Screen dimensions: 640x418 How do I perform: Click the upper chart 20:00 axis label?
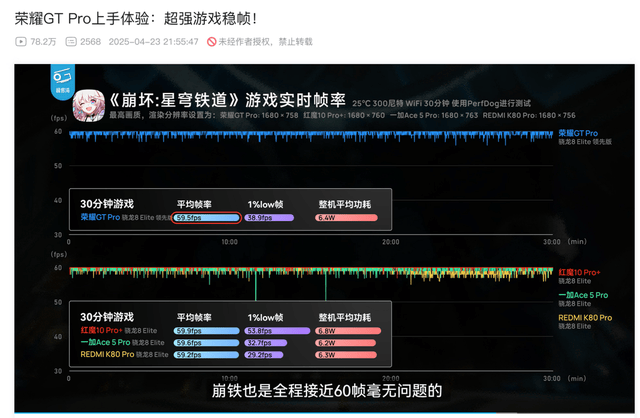(x=391, y=242)
